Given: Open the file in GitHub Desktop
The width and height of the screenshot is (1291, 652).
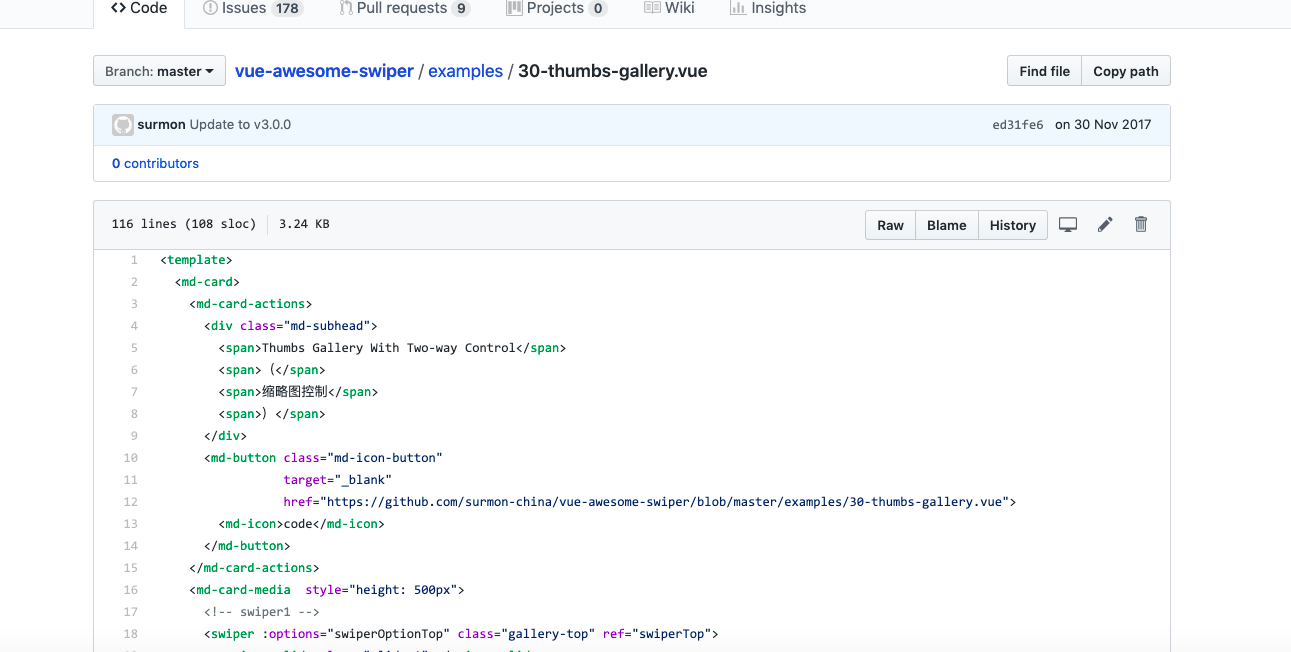Looking at the screenshot, I should [x=1067, y=224].
